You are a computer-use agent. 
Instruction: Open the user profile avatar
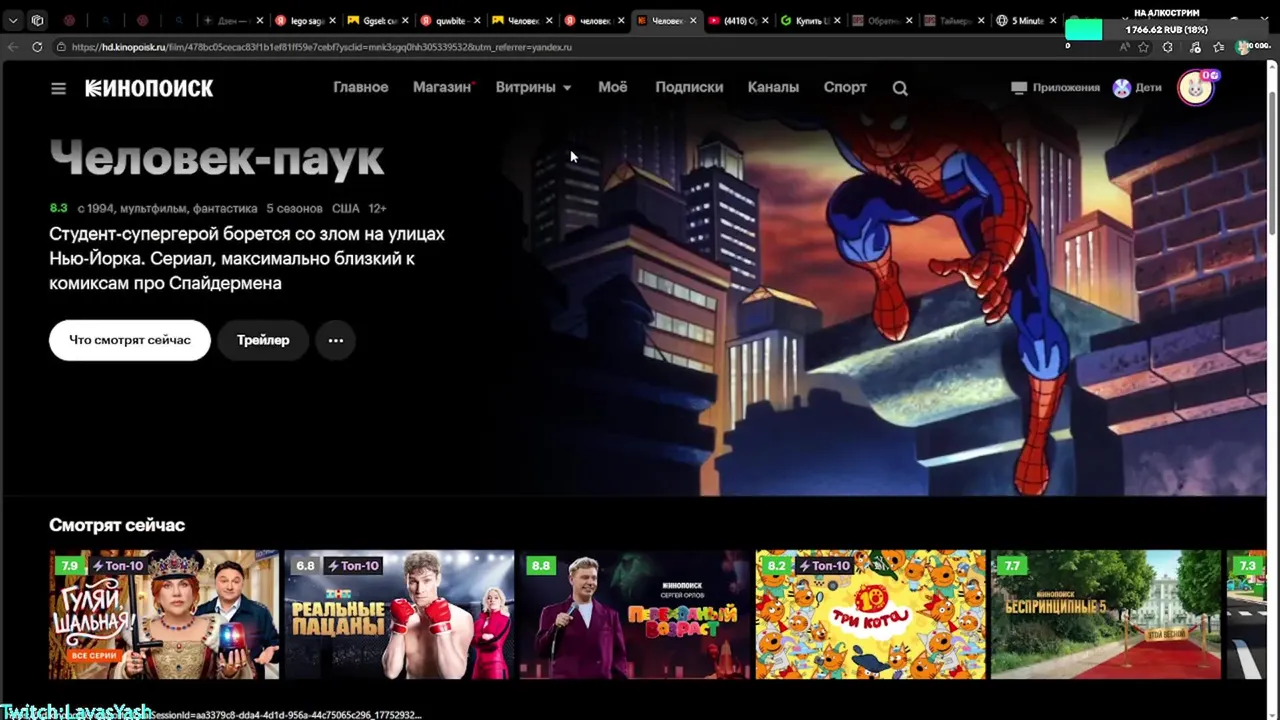click(x=1195, y=88)
